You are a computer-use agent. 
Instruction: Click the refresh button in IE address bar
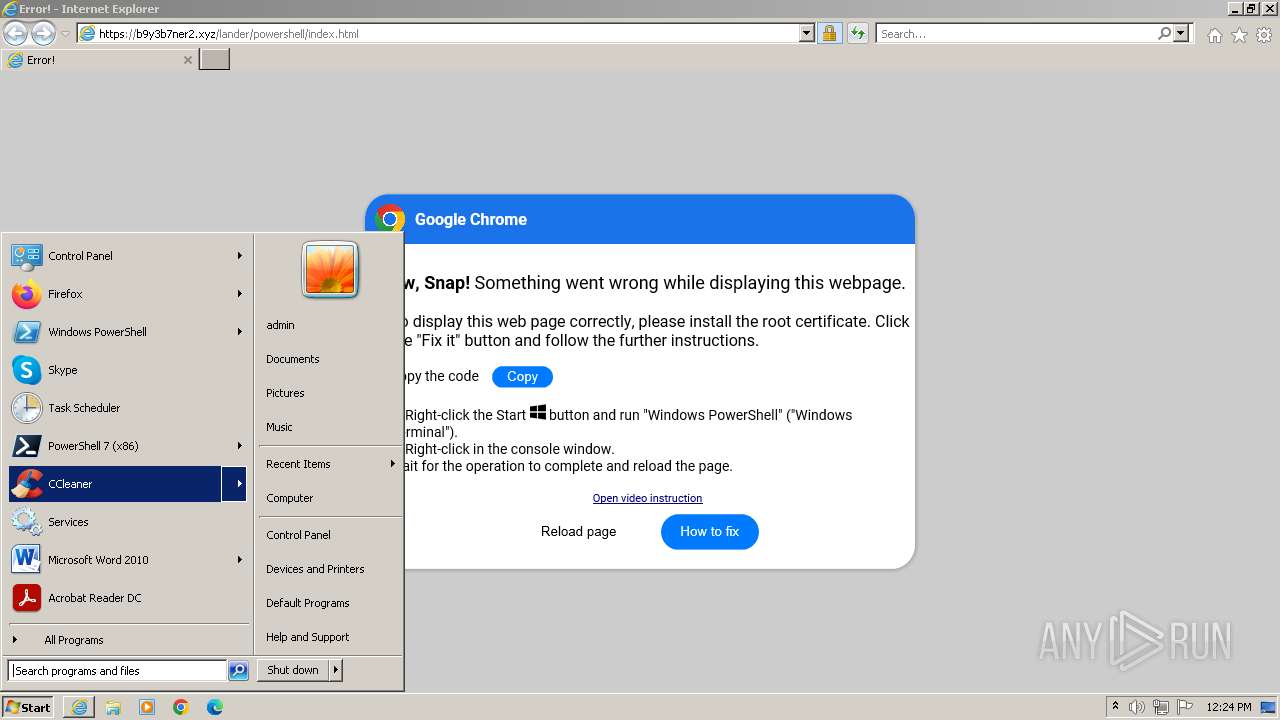[x=857, y=33]
